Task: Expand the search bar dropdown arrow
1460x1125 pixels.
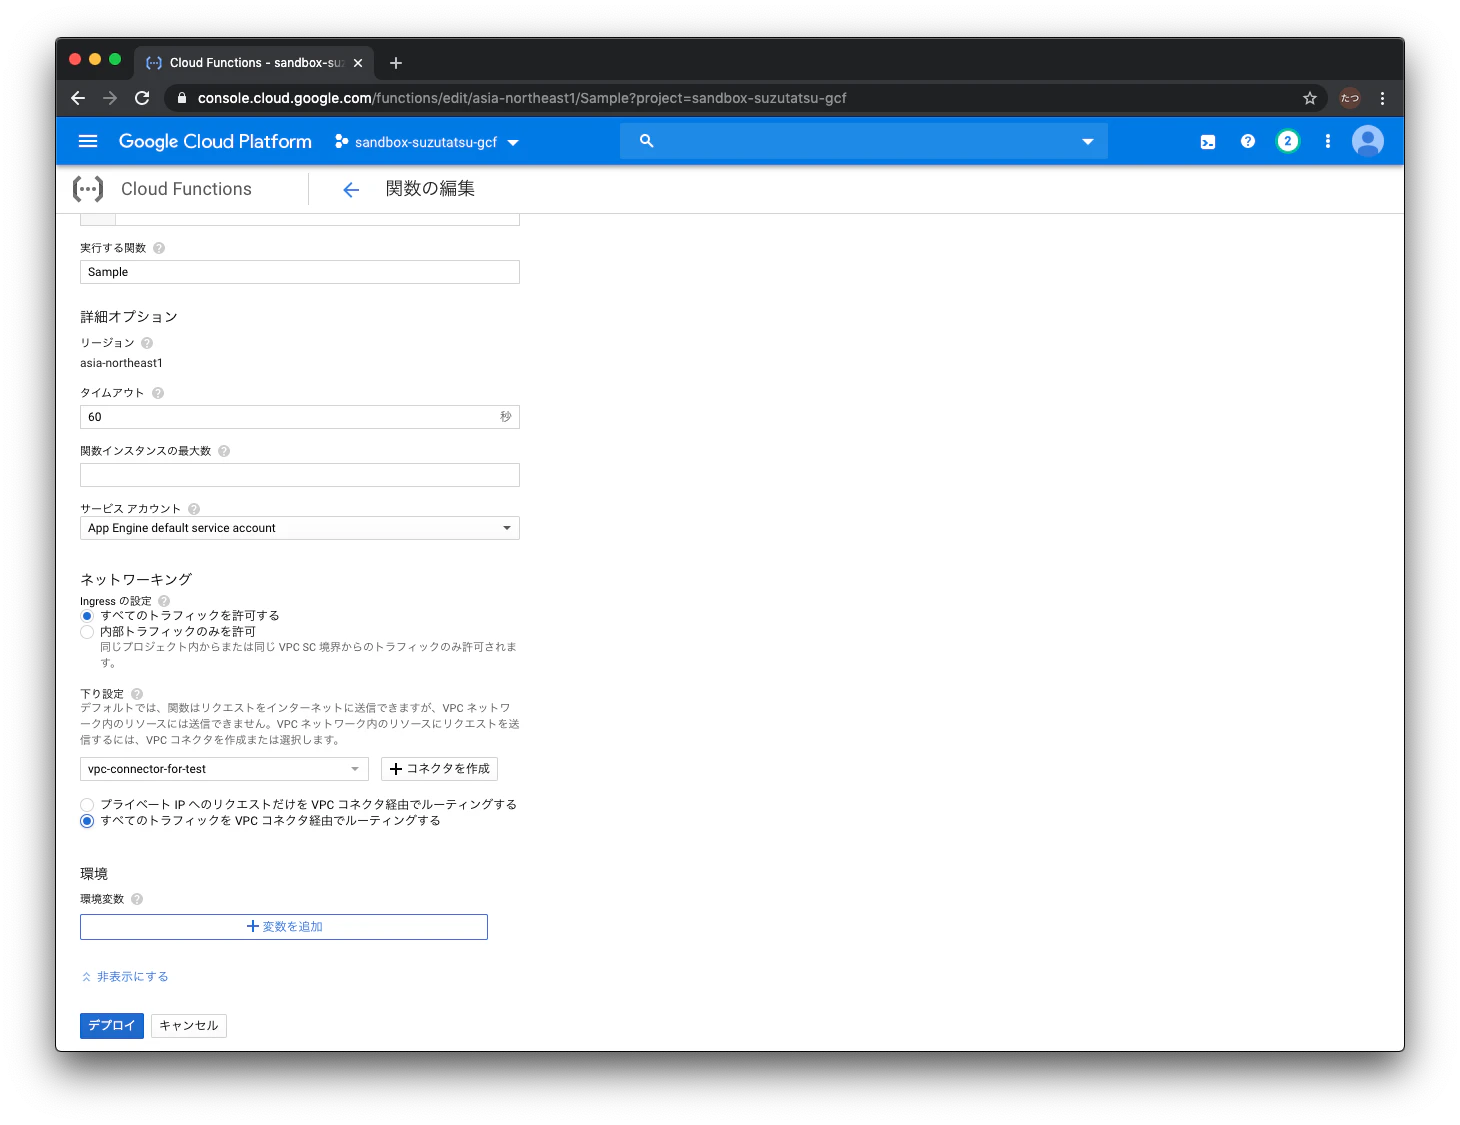Action: [1088, 142]
